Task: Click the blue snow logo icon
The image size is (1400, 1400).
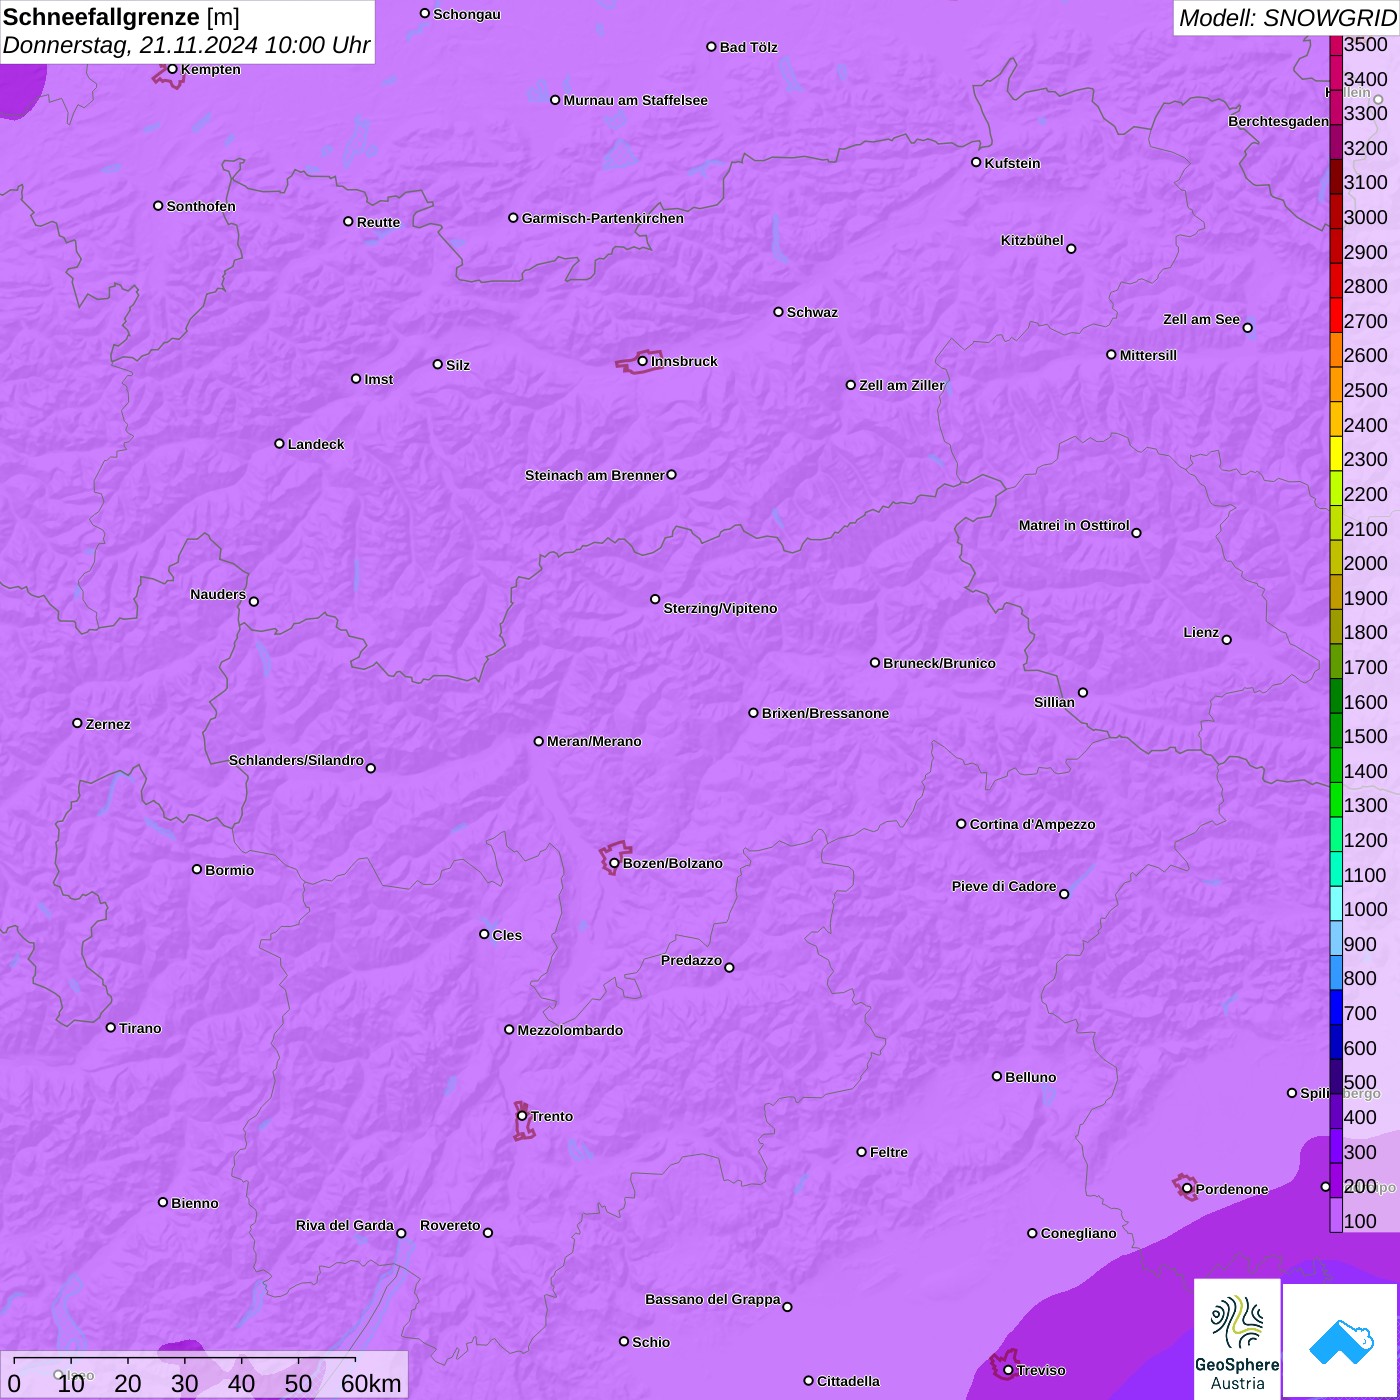Action: 1340,1341
